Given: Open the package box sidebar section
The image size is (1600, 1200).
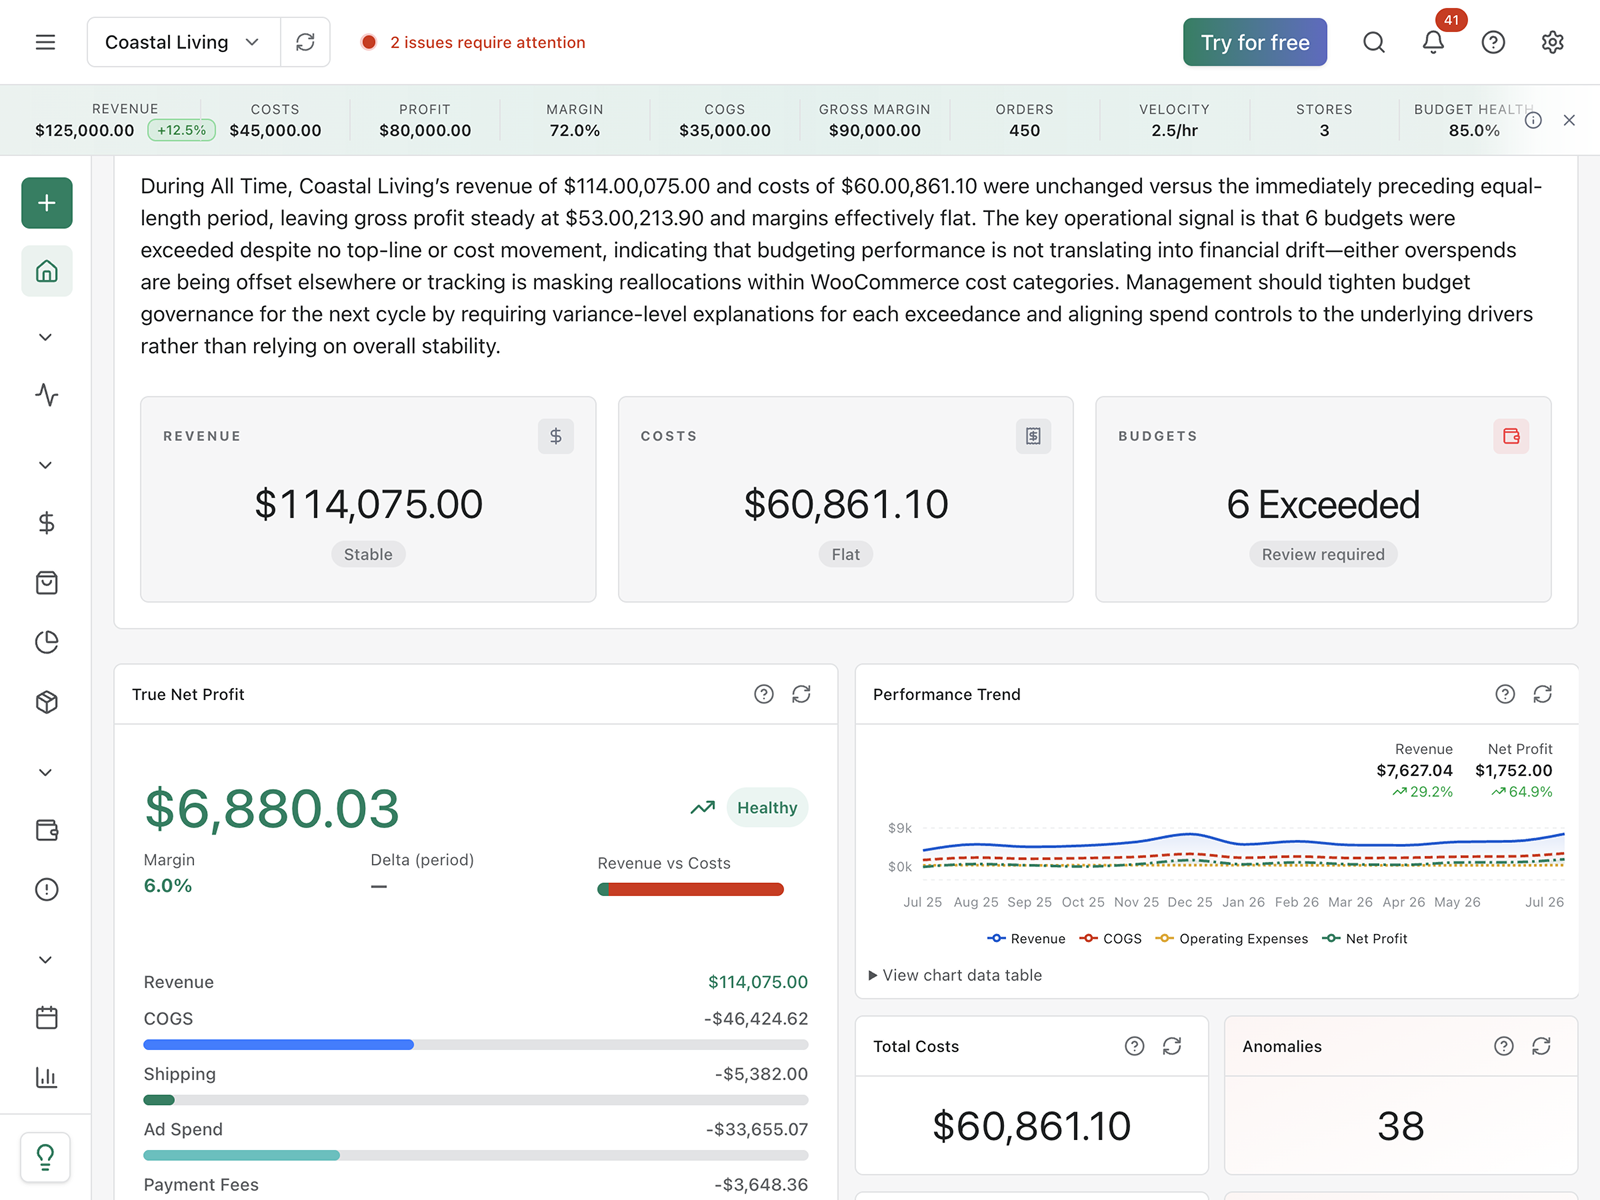Looking at the screenshot, I should (47, 702).
